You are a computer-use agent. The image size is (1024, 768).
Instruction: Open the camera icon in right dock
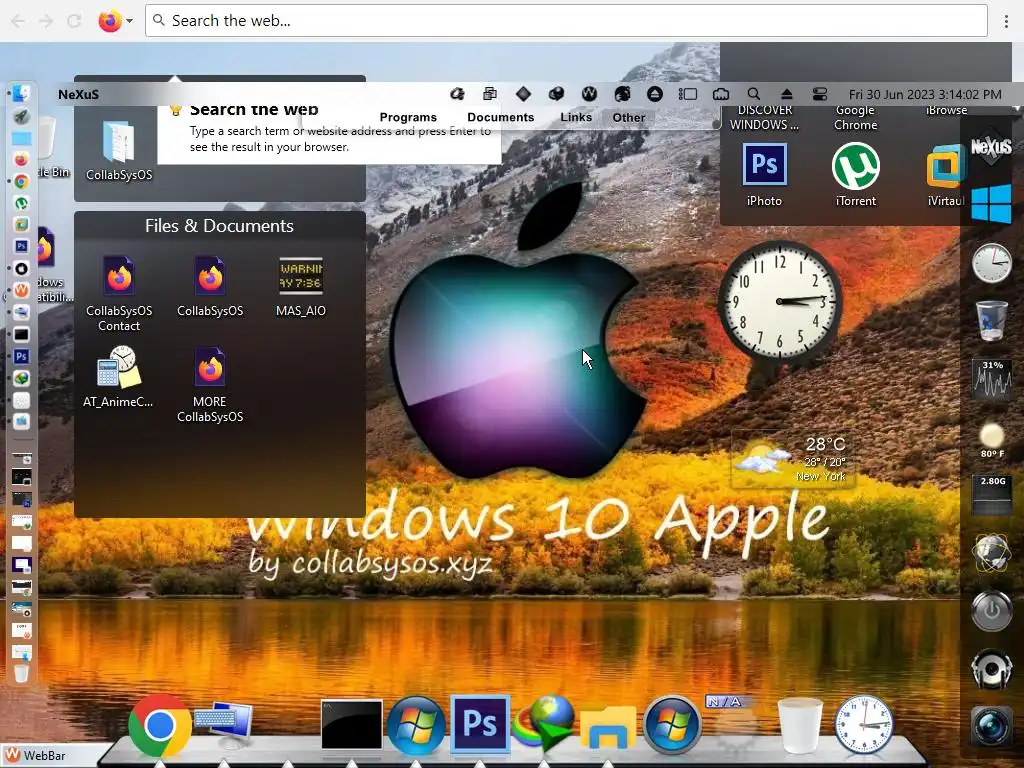(991, 726)
